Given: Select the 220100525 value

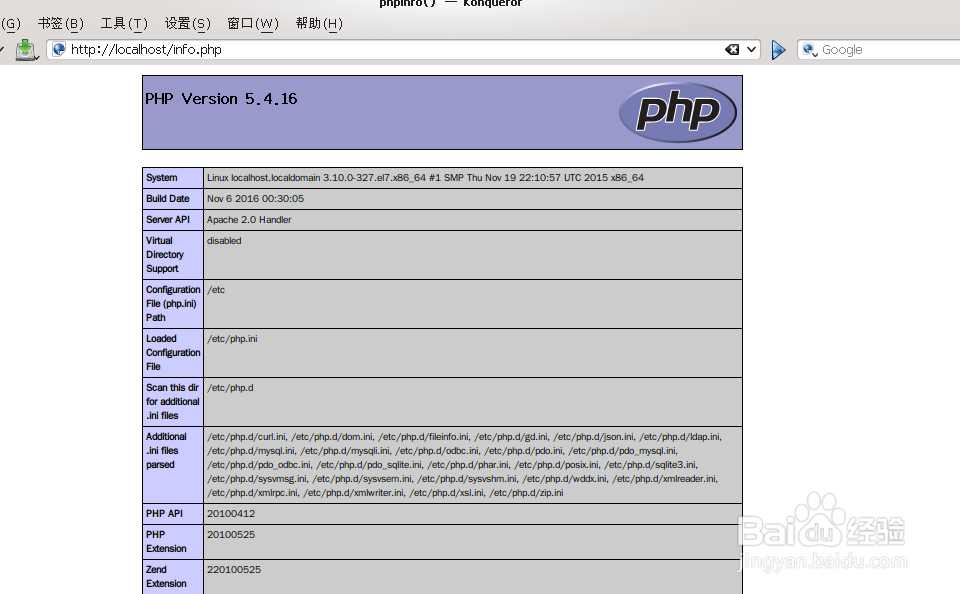Looking at the screenshot, I should (234, 570).
